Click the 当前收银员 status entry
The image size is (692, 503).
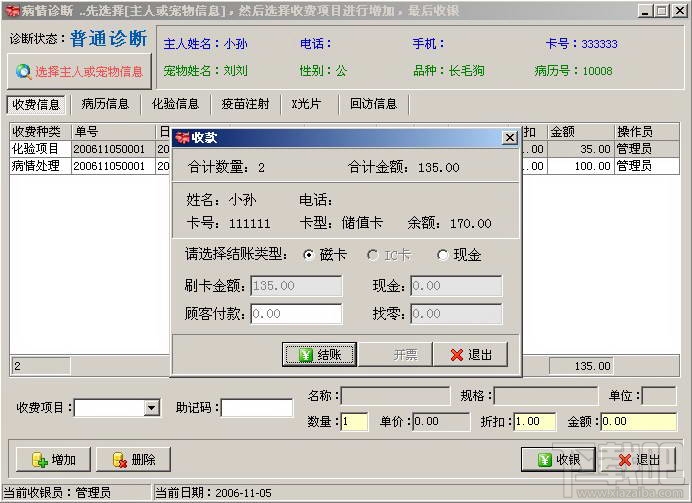coord(57,493)
